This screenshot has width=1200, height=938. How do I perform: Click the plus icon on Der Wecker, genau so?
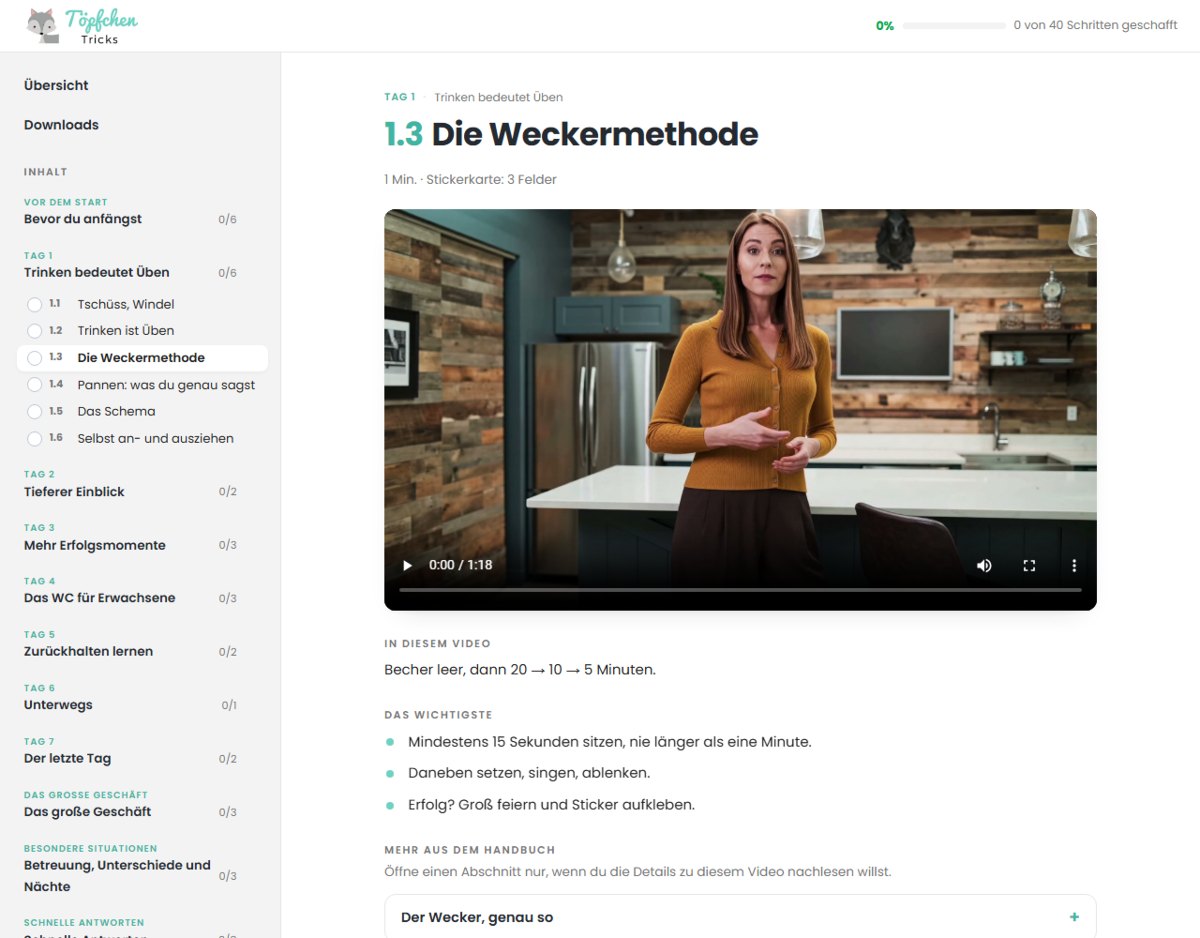[1074, 917]
